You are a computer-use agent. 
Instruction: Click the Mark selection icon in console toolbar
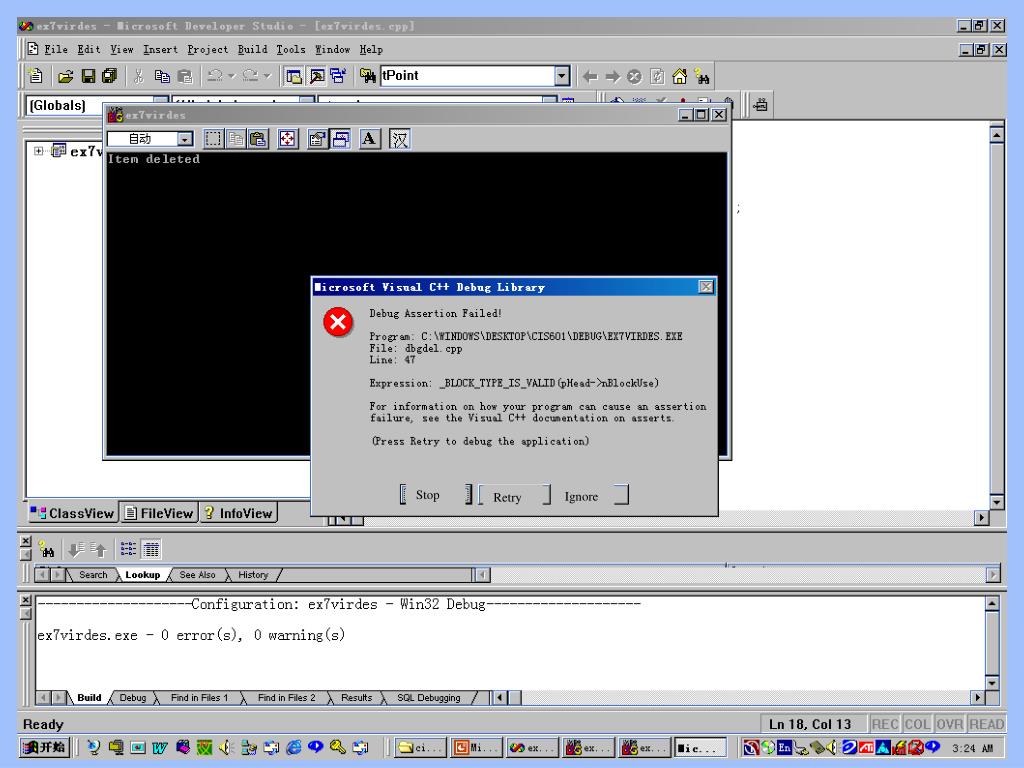214,138
